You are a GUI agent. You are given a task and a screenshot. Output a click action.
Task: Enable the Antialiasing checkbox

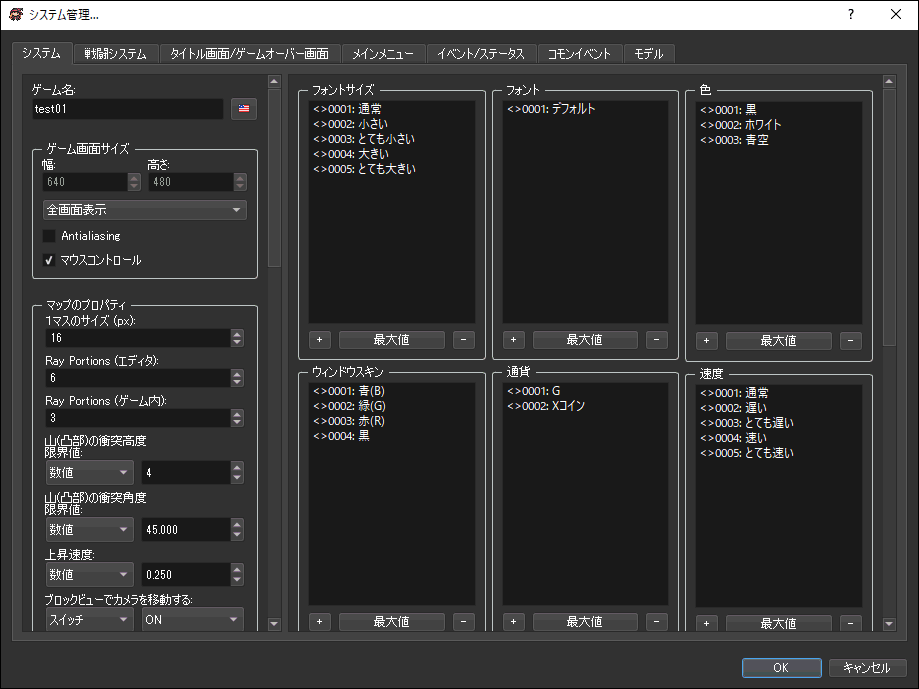49,236
